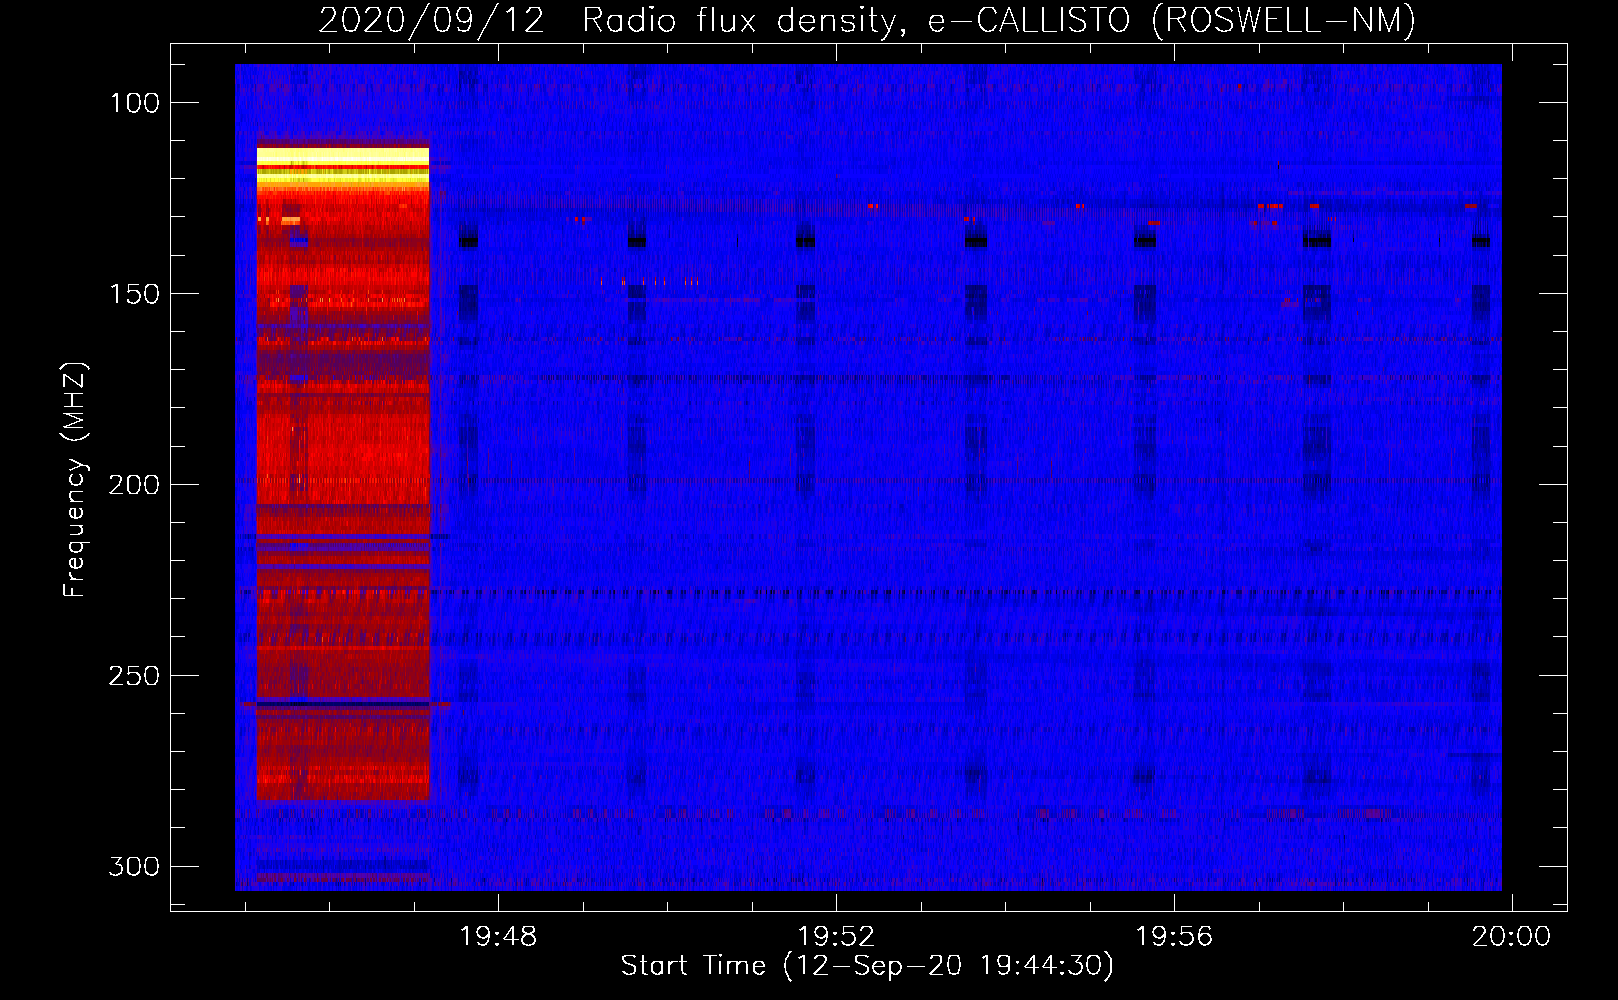The height and width of the screenshot is (1000, 1618).
Task: Click the 200 MHz frequency tick label
Action: (134, 485)
